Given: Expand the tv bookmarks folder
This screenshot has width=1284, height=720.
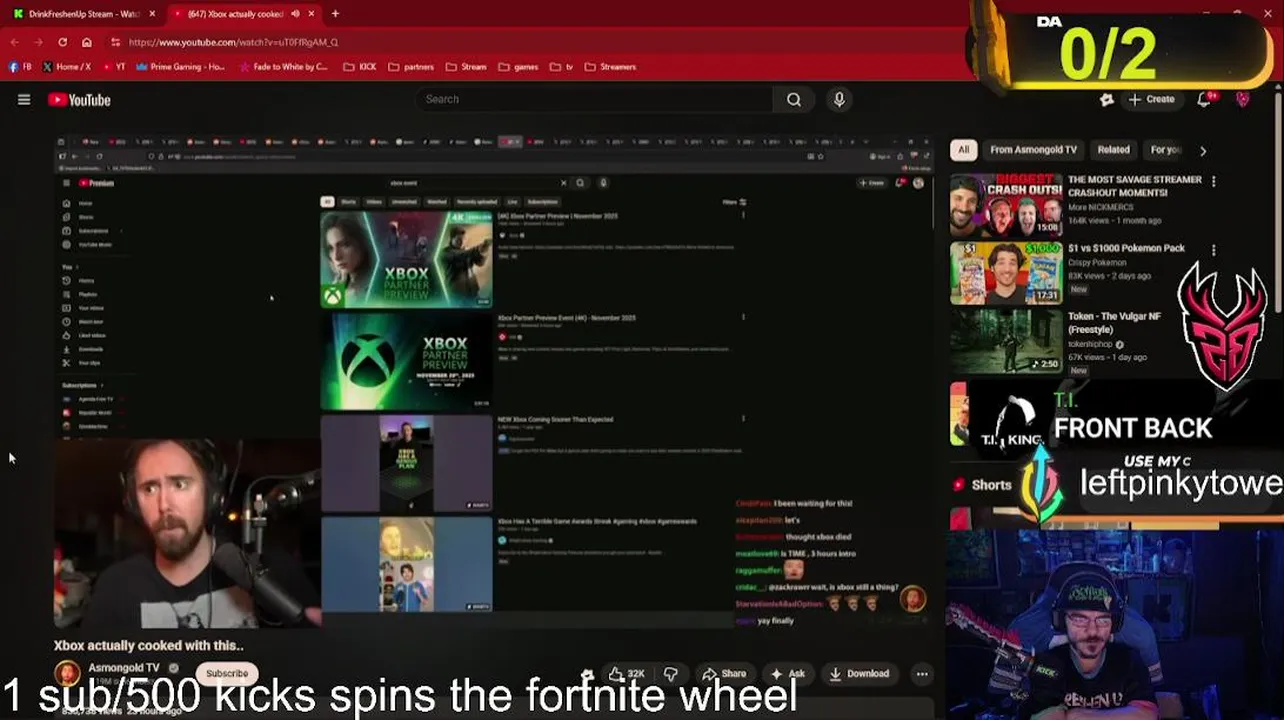Looking at the screenshot, I should [563, 67].
